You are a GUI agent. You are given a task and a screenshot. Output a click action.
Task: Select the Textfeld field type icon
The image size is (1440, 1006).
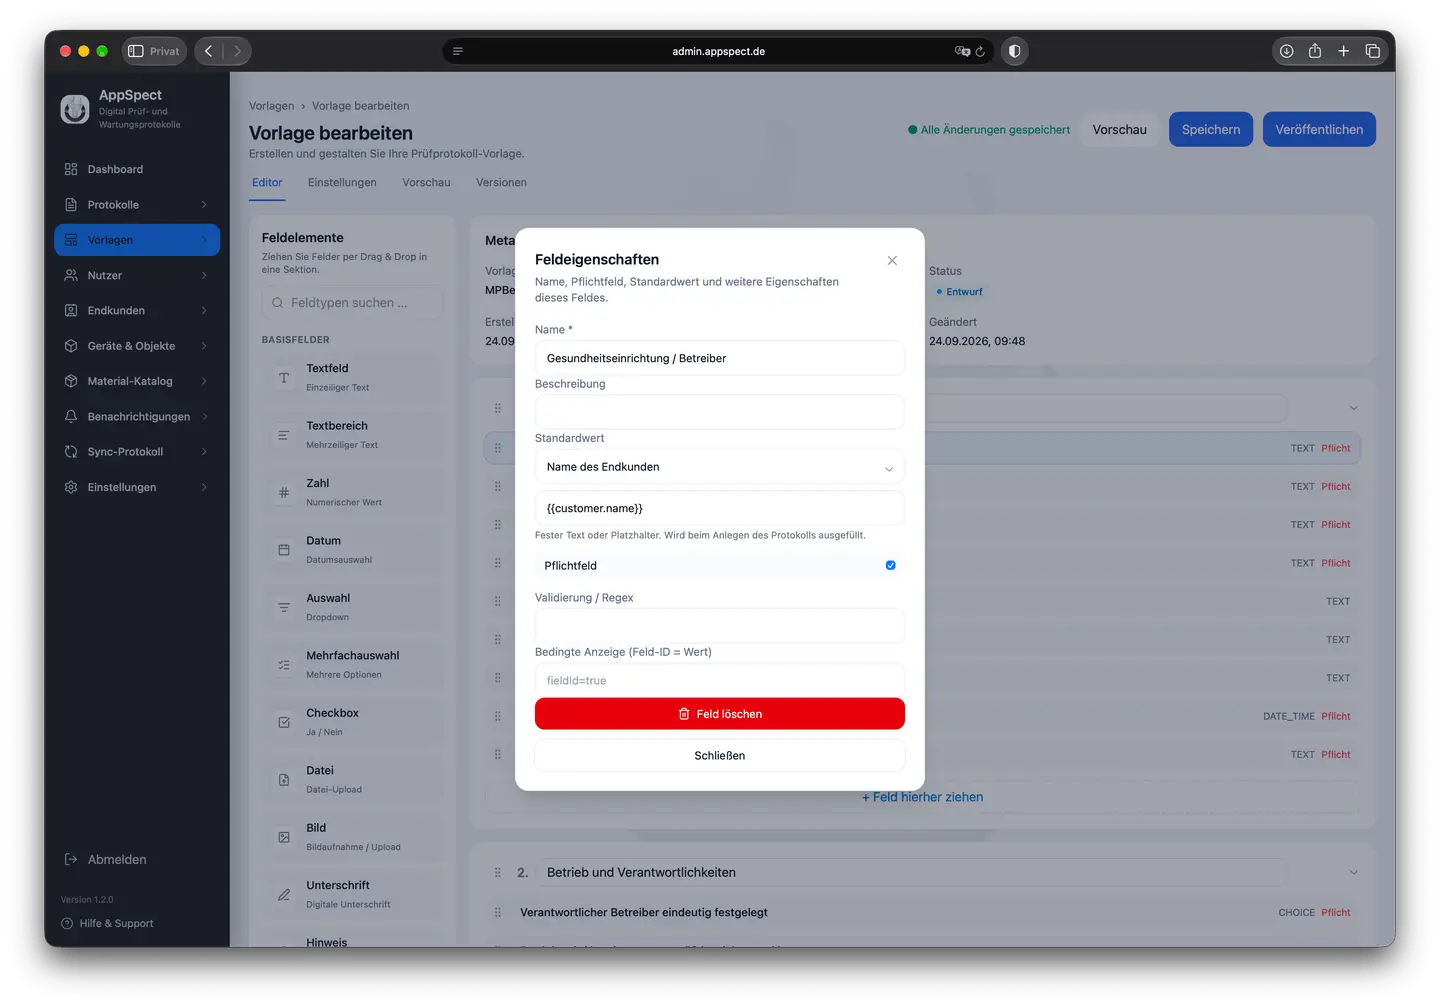point(284,378)
